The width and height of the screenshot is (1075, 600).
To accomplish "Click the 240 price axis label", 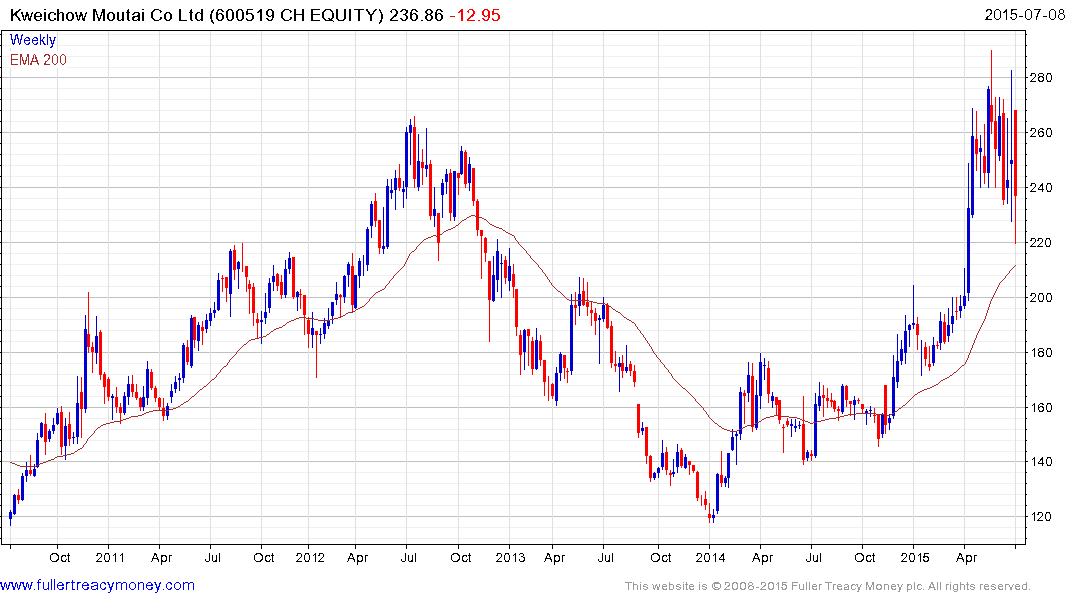I will (1041, 188).
